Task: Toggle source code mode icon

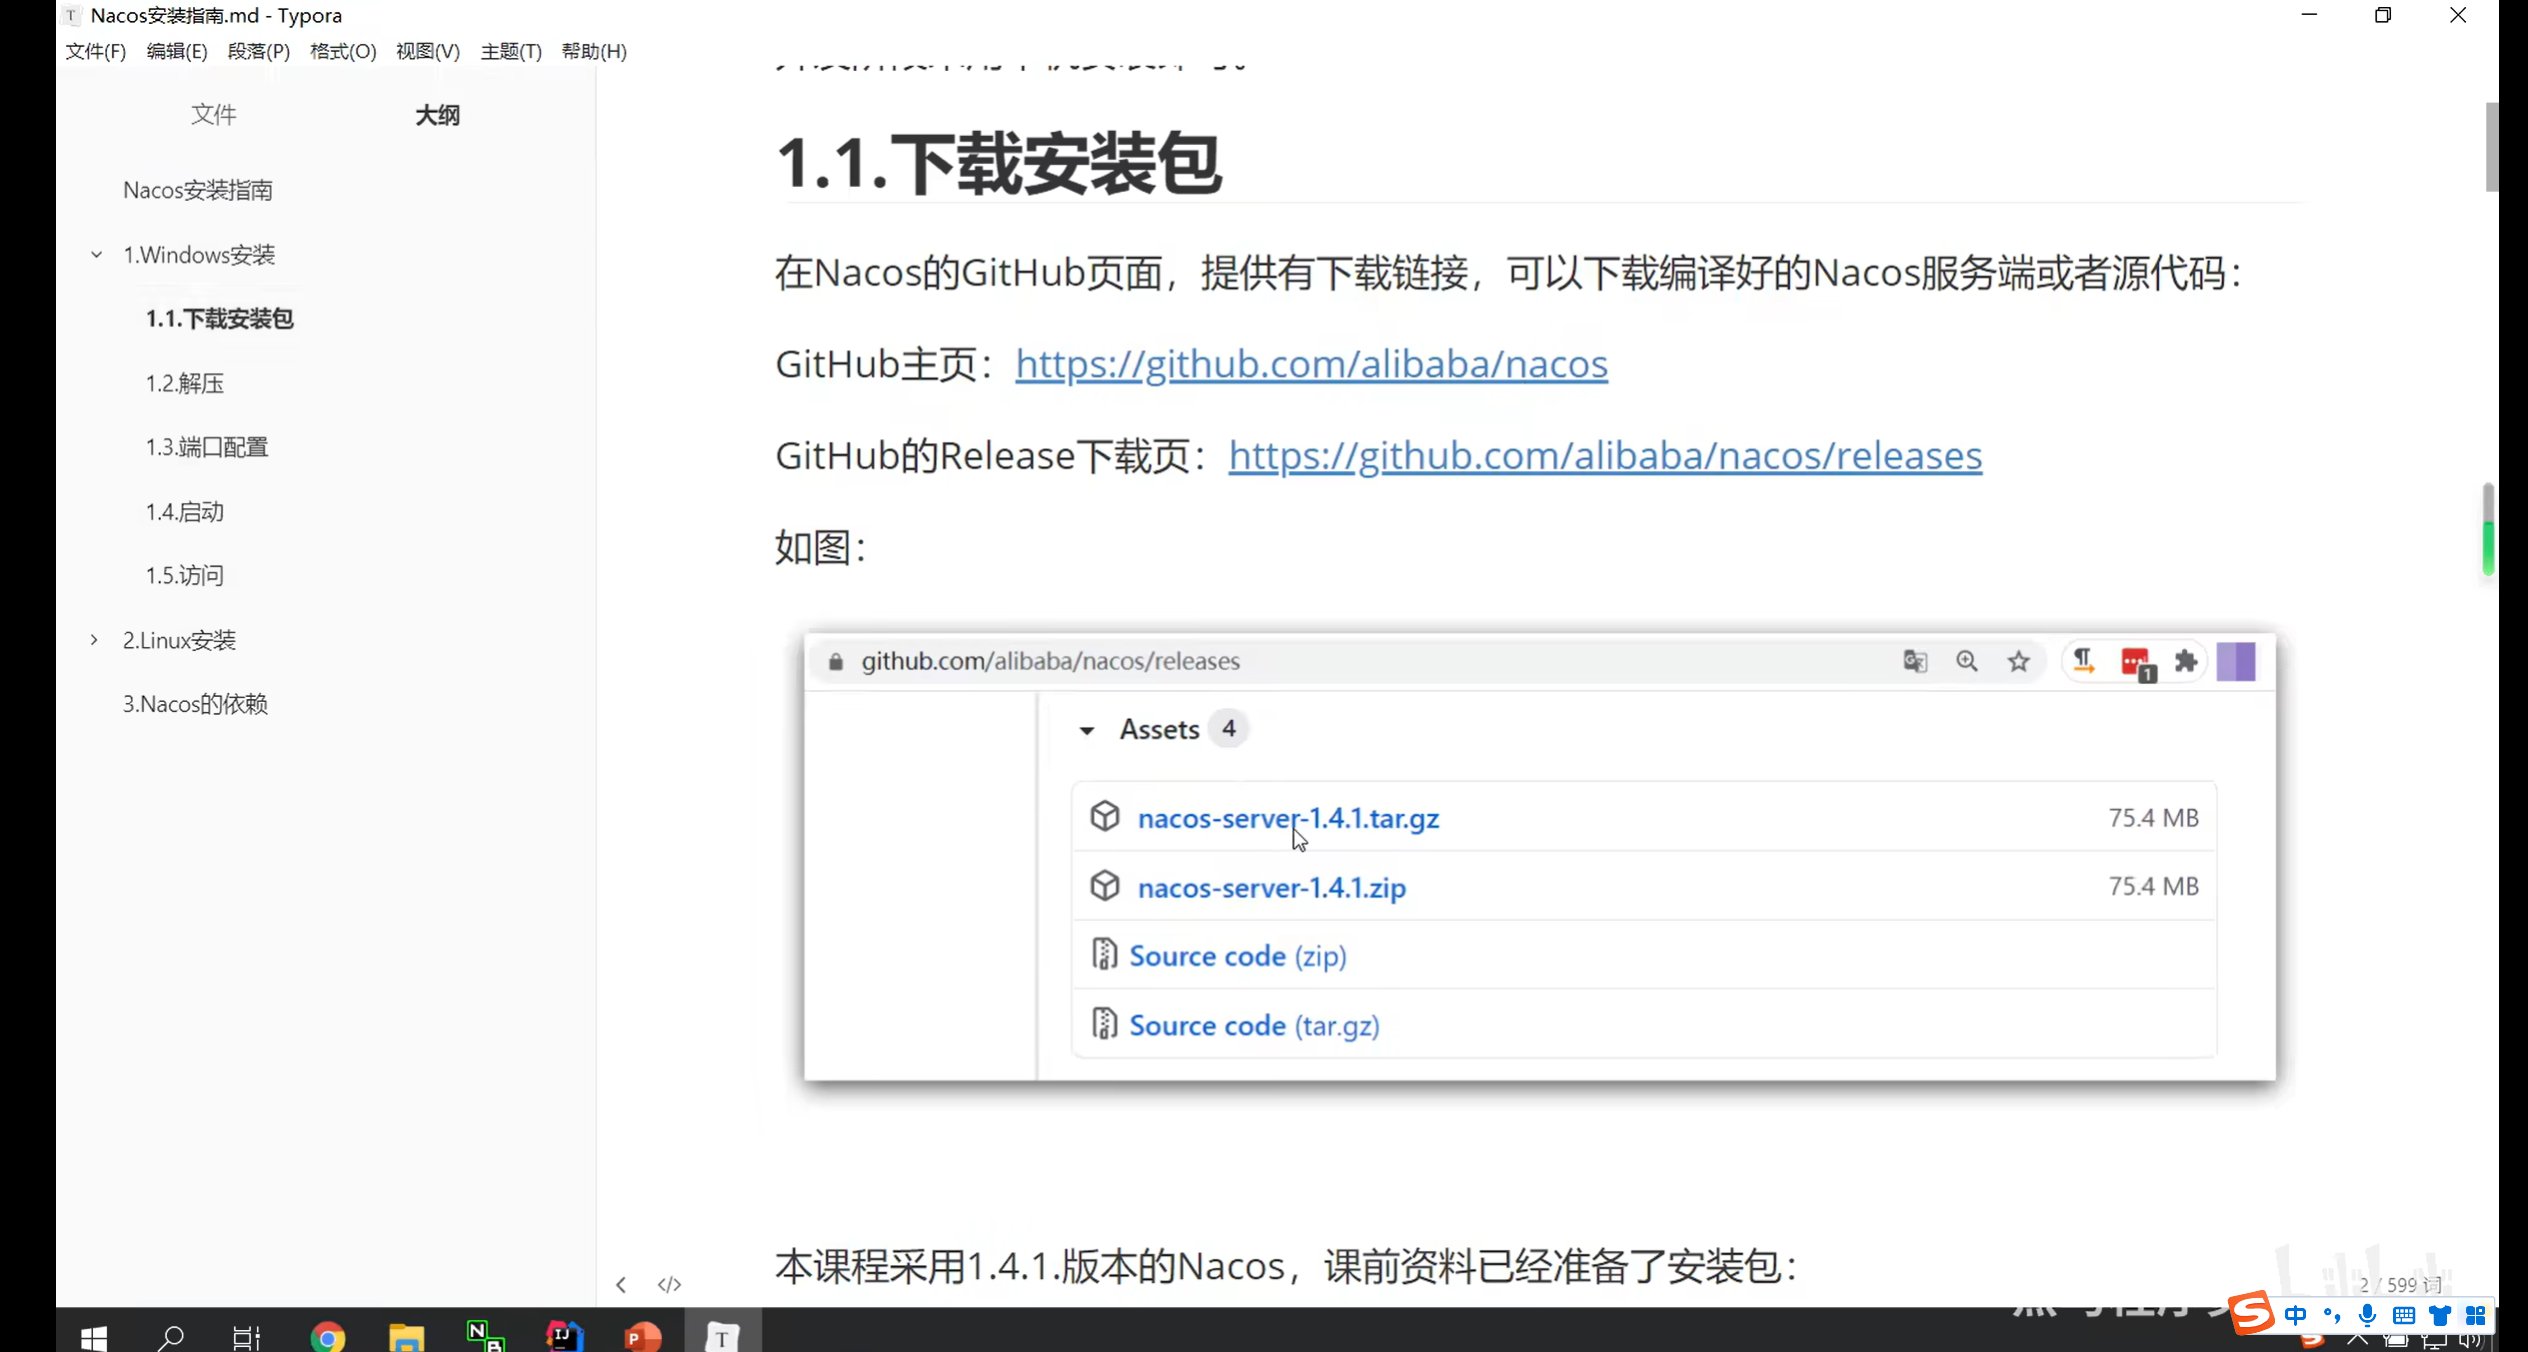Action: tap(669, 1284)
